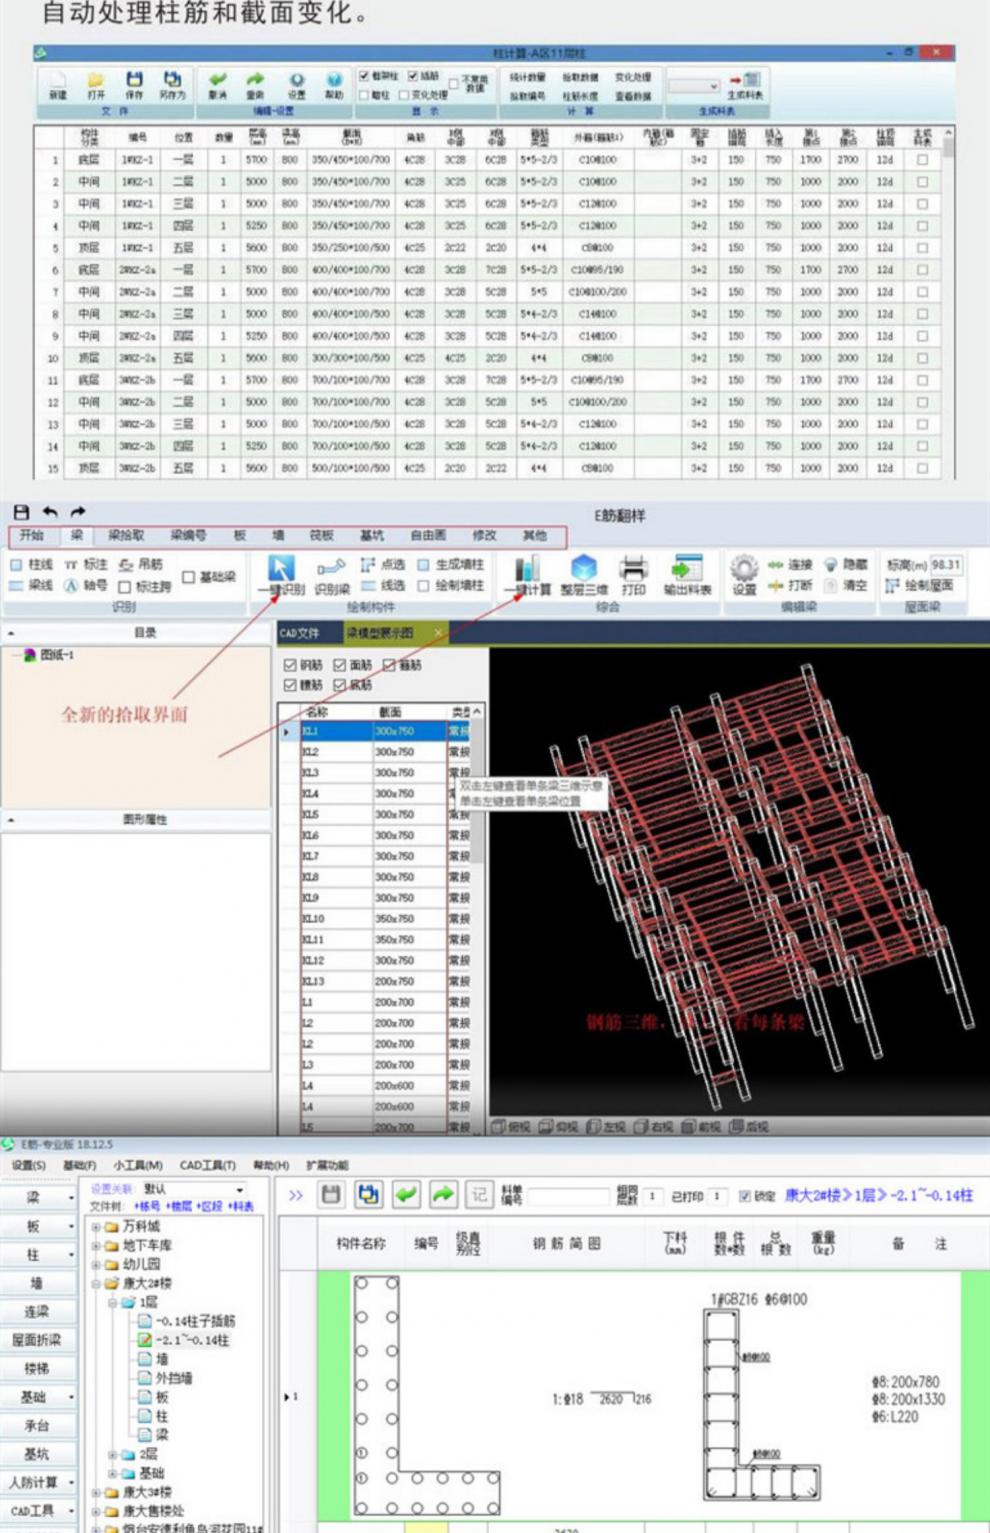The image size is (990, 1533).
Task: Click green checkmark icon in E筋 toolbar
Action: tap(405, 1194)
